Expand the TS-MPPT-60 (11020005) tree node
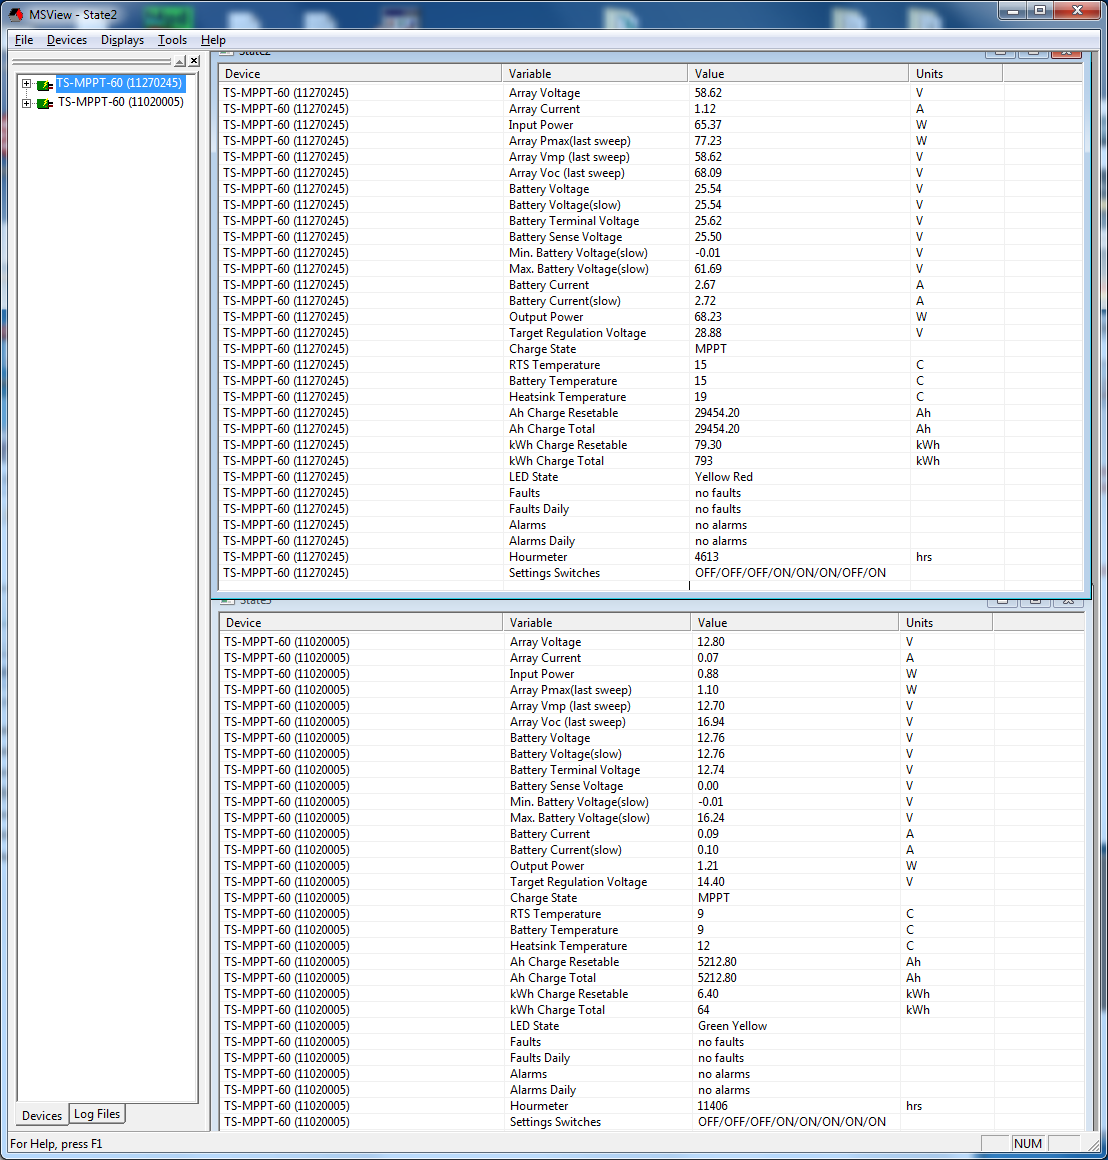The height and width of the screenshot is (1160, 1108). (27, 103)
